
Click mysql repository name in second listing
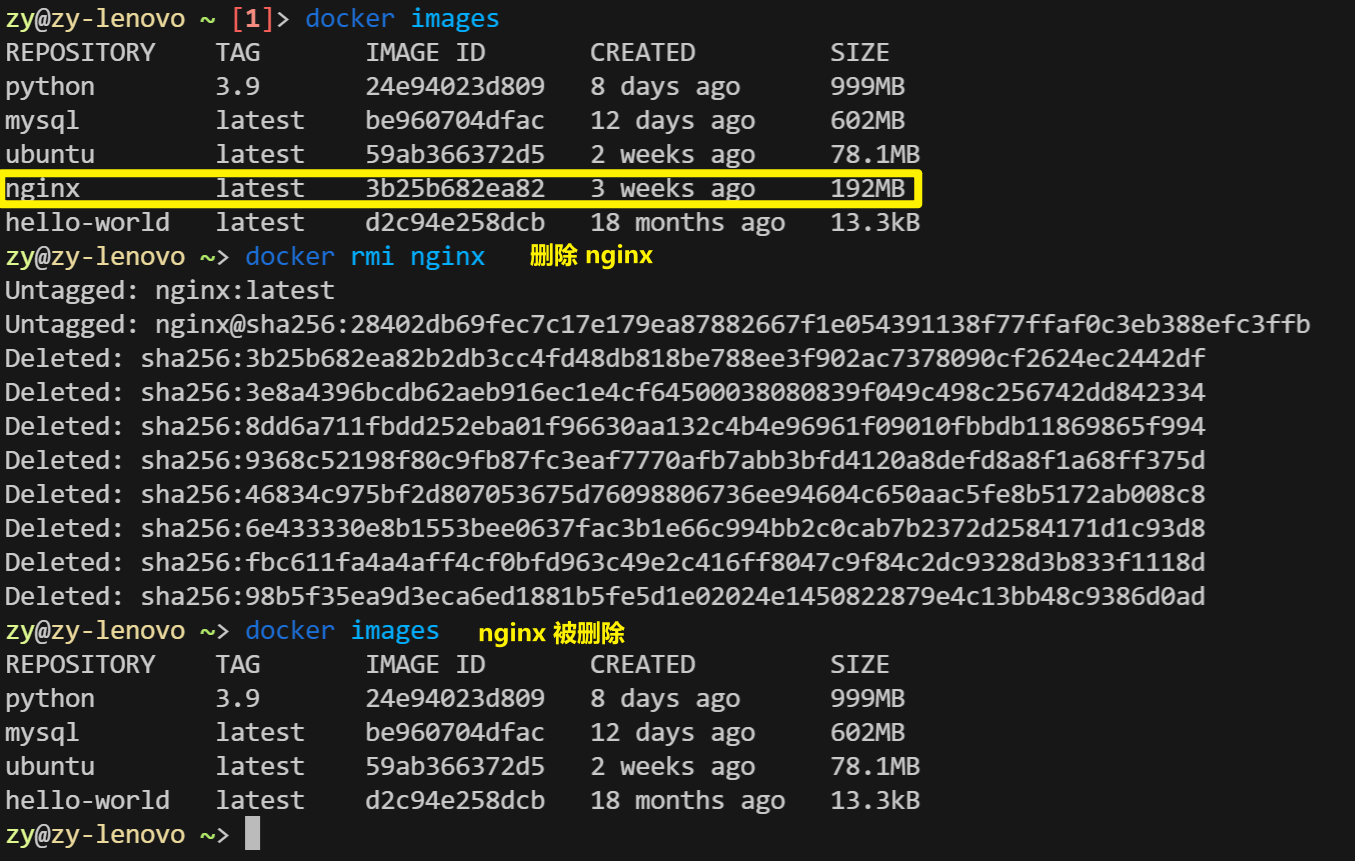[42, 732]
